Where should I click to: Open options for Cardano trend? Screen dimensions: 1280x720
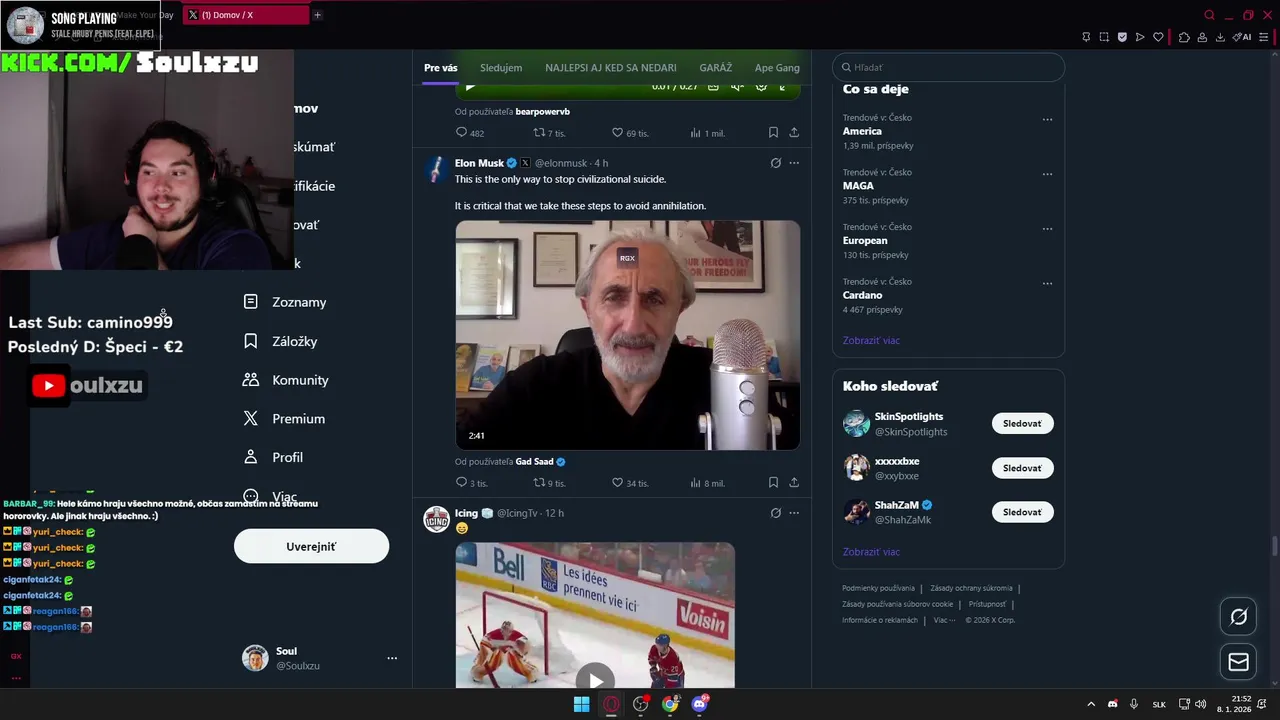[x=1047, y=283]
